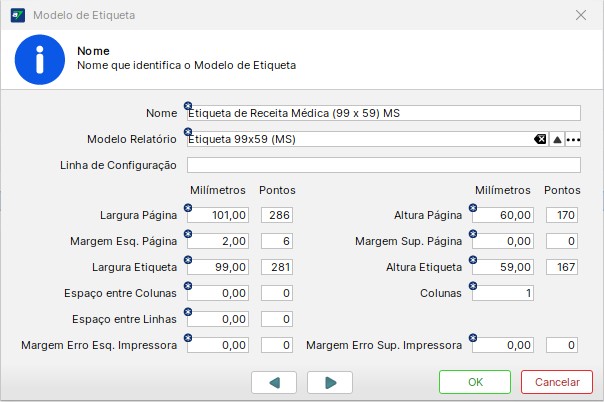The image size is (604, 402).
Task: Click required marker beside Largura Página
Action: click(x=188, y=208)
